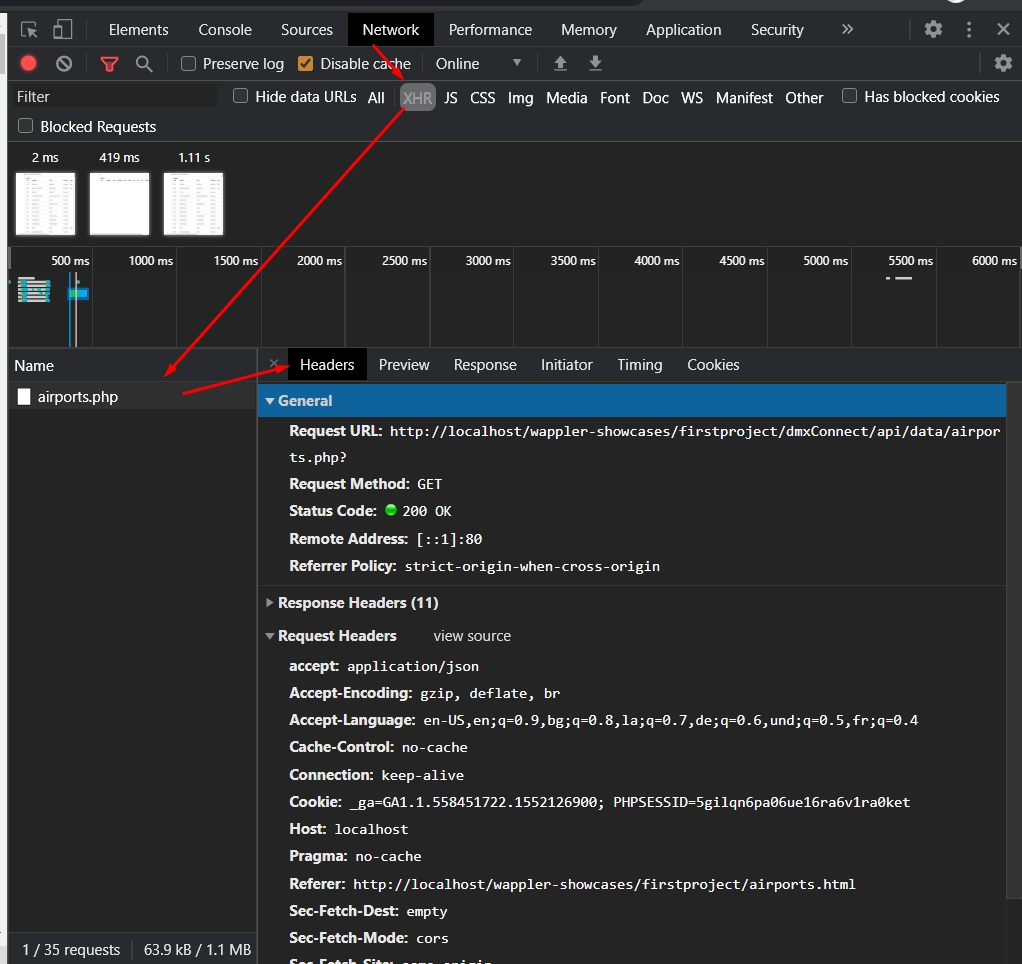Click the inspect element picker icon

click(x=29, y=29)
